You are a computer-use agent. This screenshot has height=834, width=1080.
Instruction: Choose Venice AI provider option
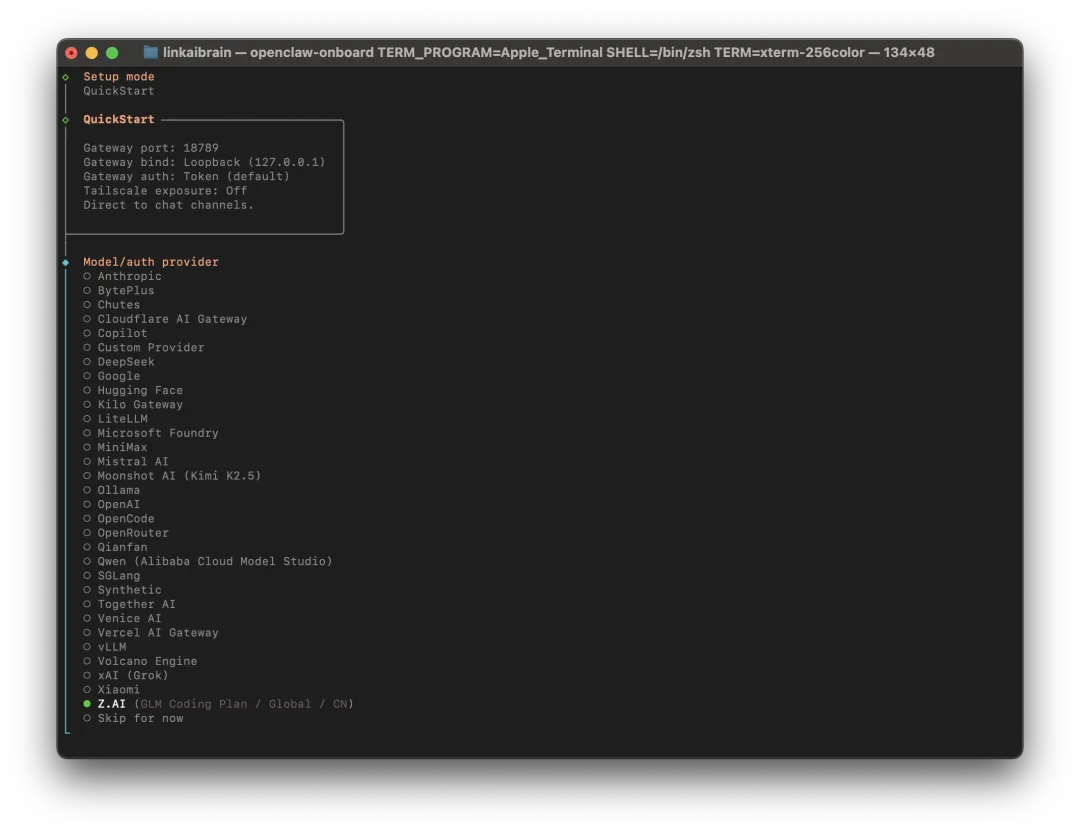click(x=123, y=618)
